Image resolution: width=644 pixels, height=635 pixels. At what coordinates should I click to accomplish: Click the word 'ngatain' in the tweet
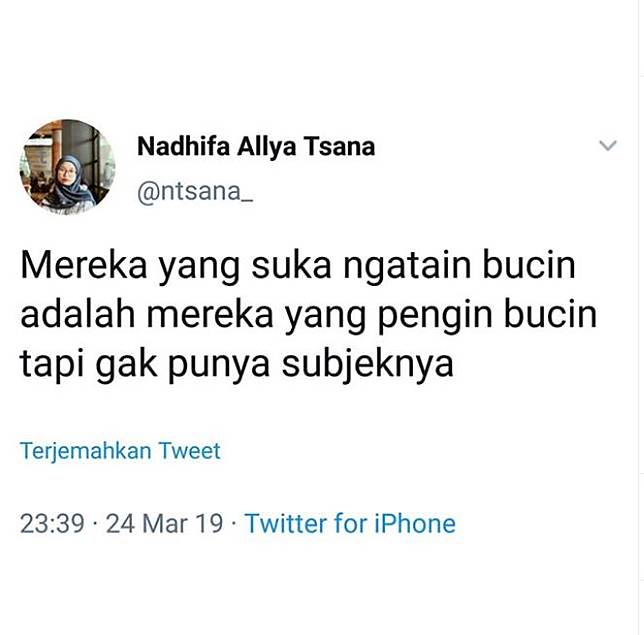[x=407, y=267]
